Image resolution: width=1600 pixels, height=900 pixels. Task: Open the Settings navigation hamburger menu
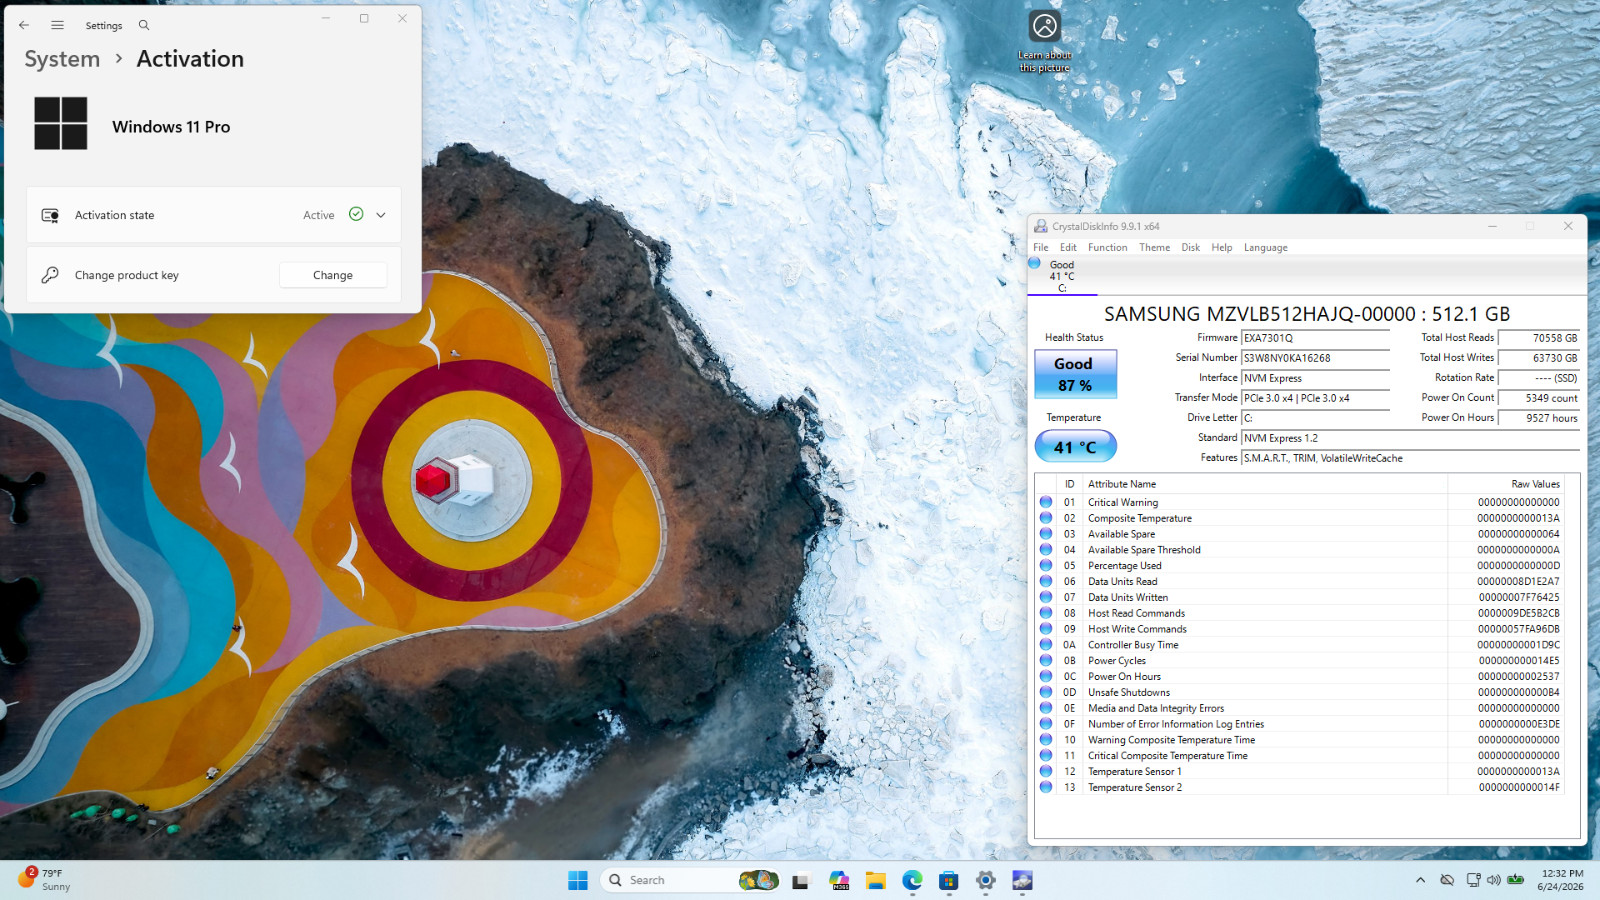tap(58, 25)
